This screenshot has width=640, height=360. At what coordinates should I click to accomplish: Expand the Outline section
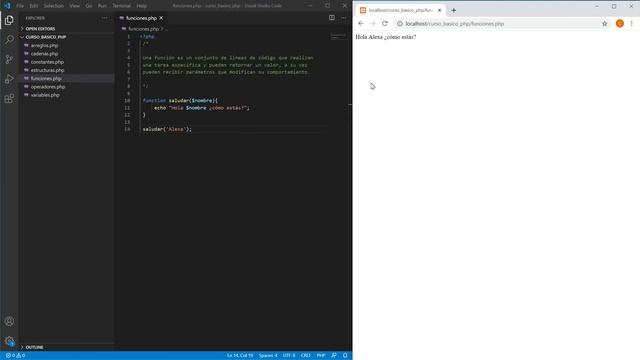(34, 347)
